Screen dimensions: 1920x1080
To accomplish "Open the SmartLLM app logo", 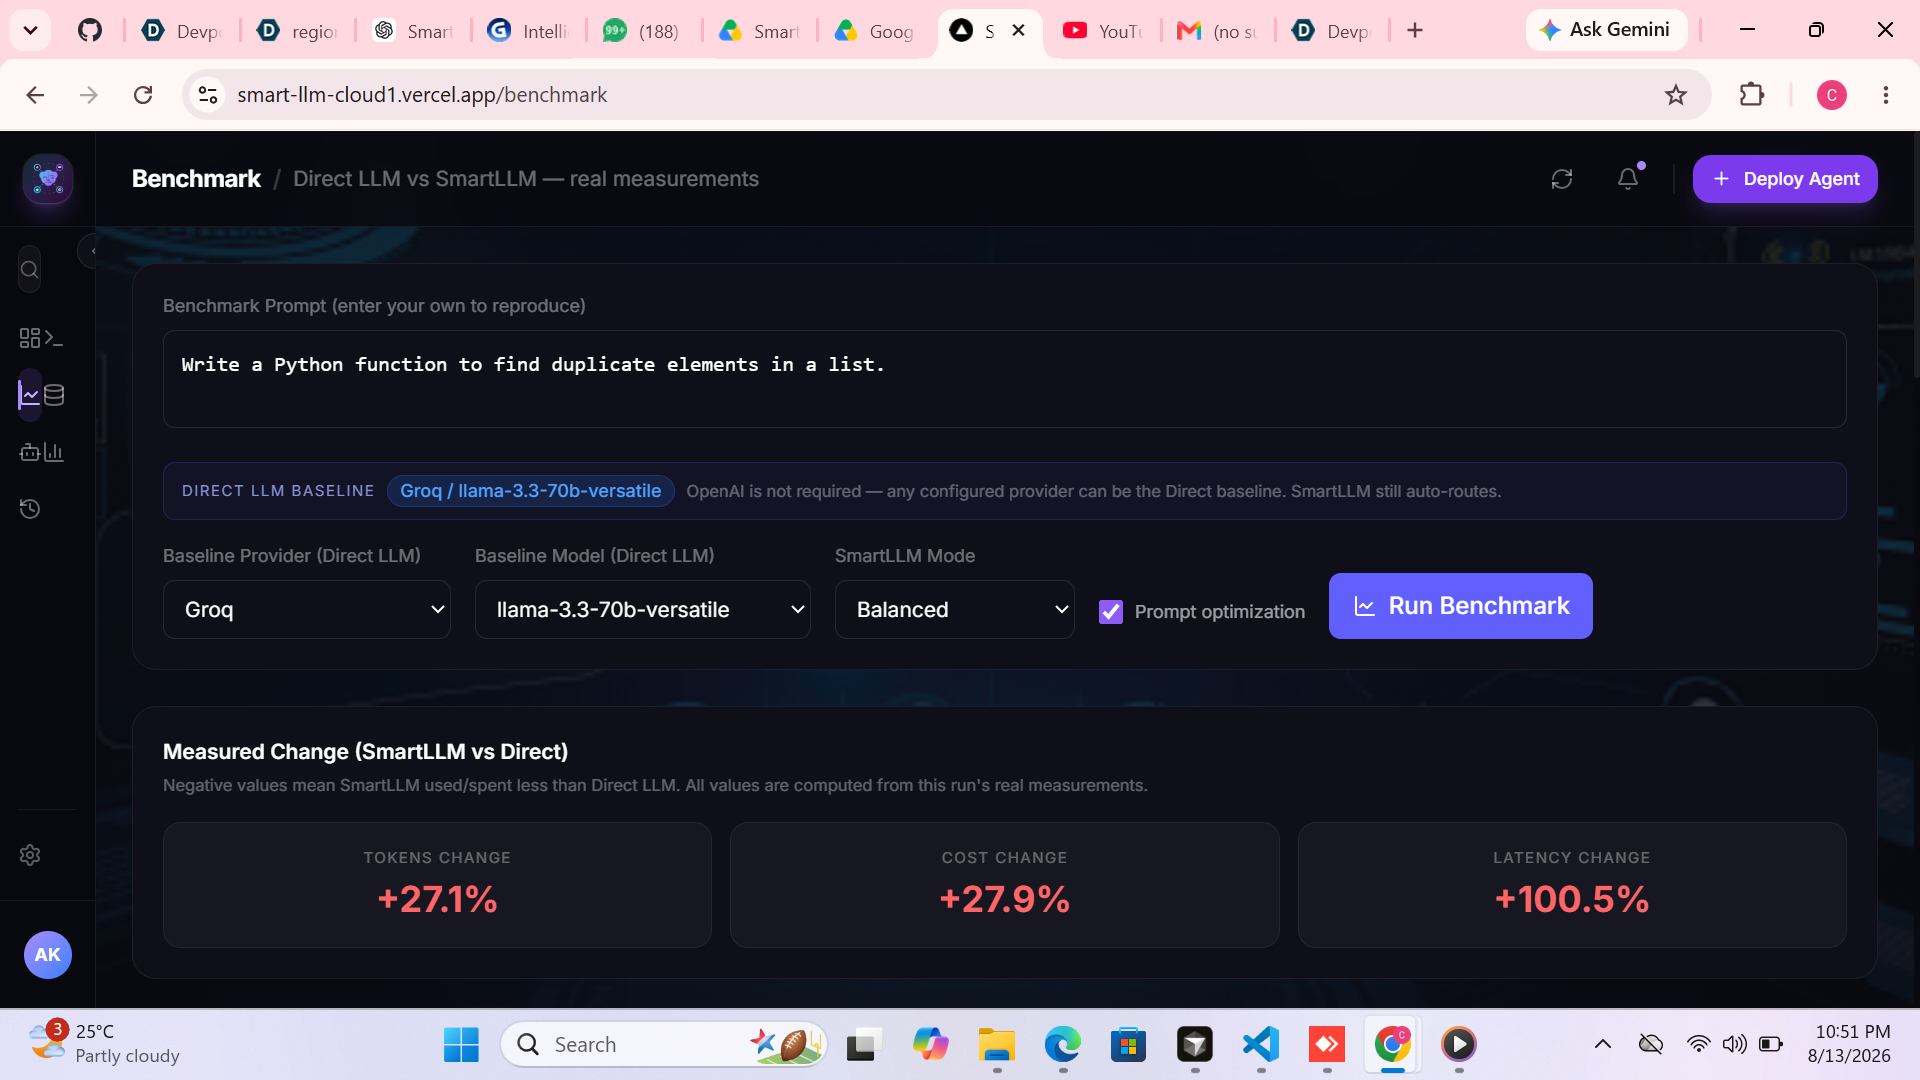I will 48,179.
